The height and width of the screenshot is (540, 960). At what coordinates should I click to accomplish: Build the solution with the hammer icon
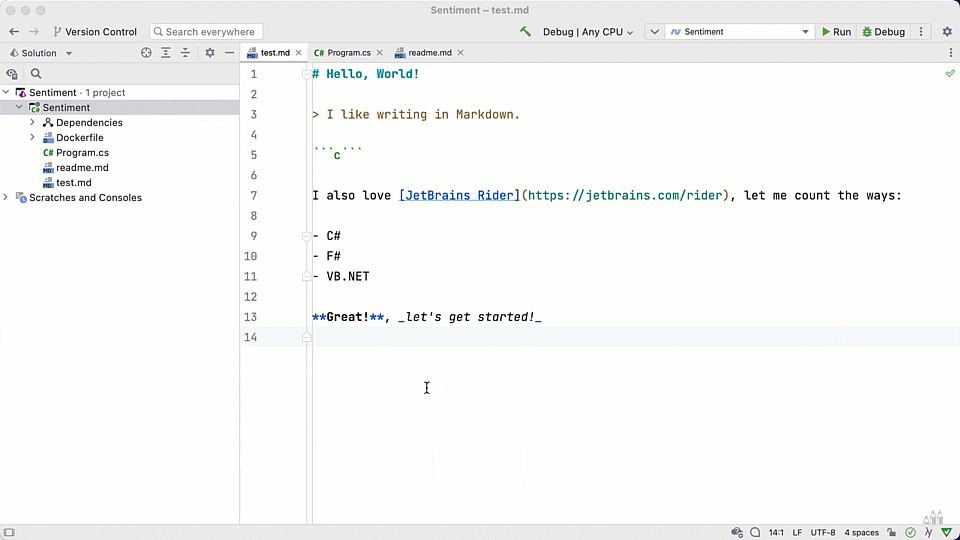tap(525, 31)
